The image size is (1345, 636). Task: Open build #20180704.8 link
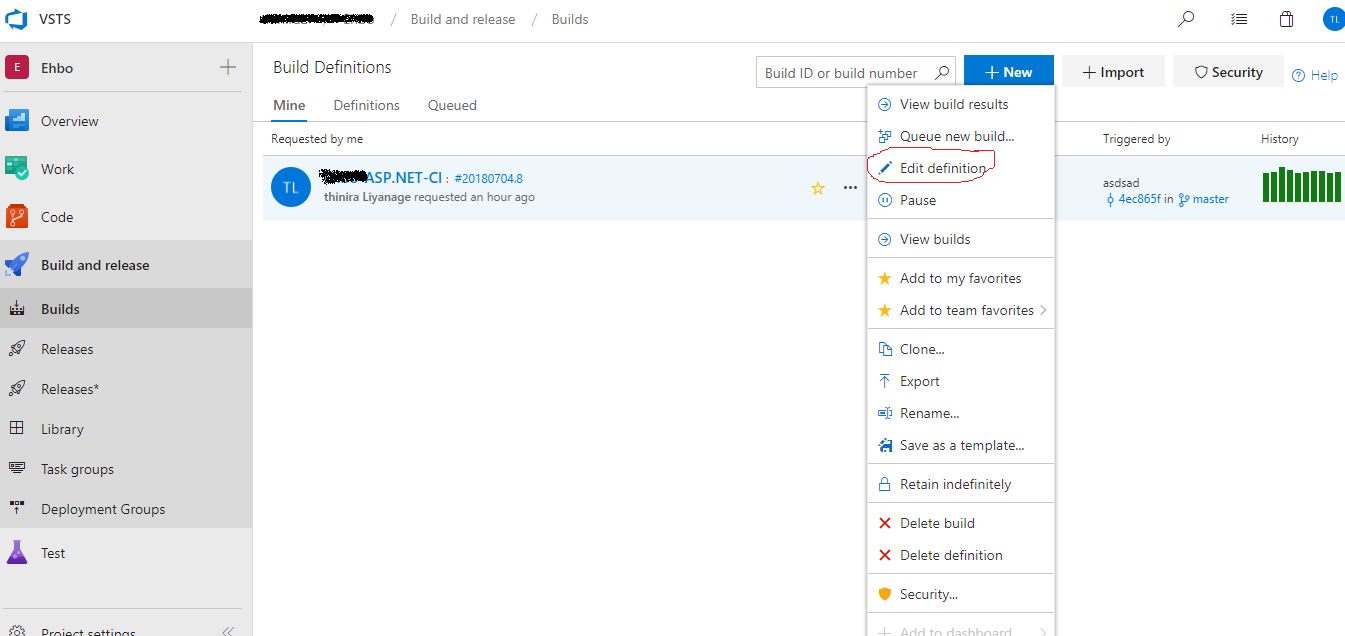[x=488, y=178]
